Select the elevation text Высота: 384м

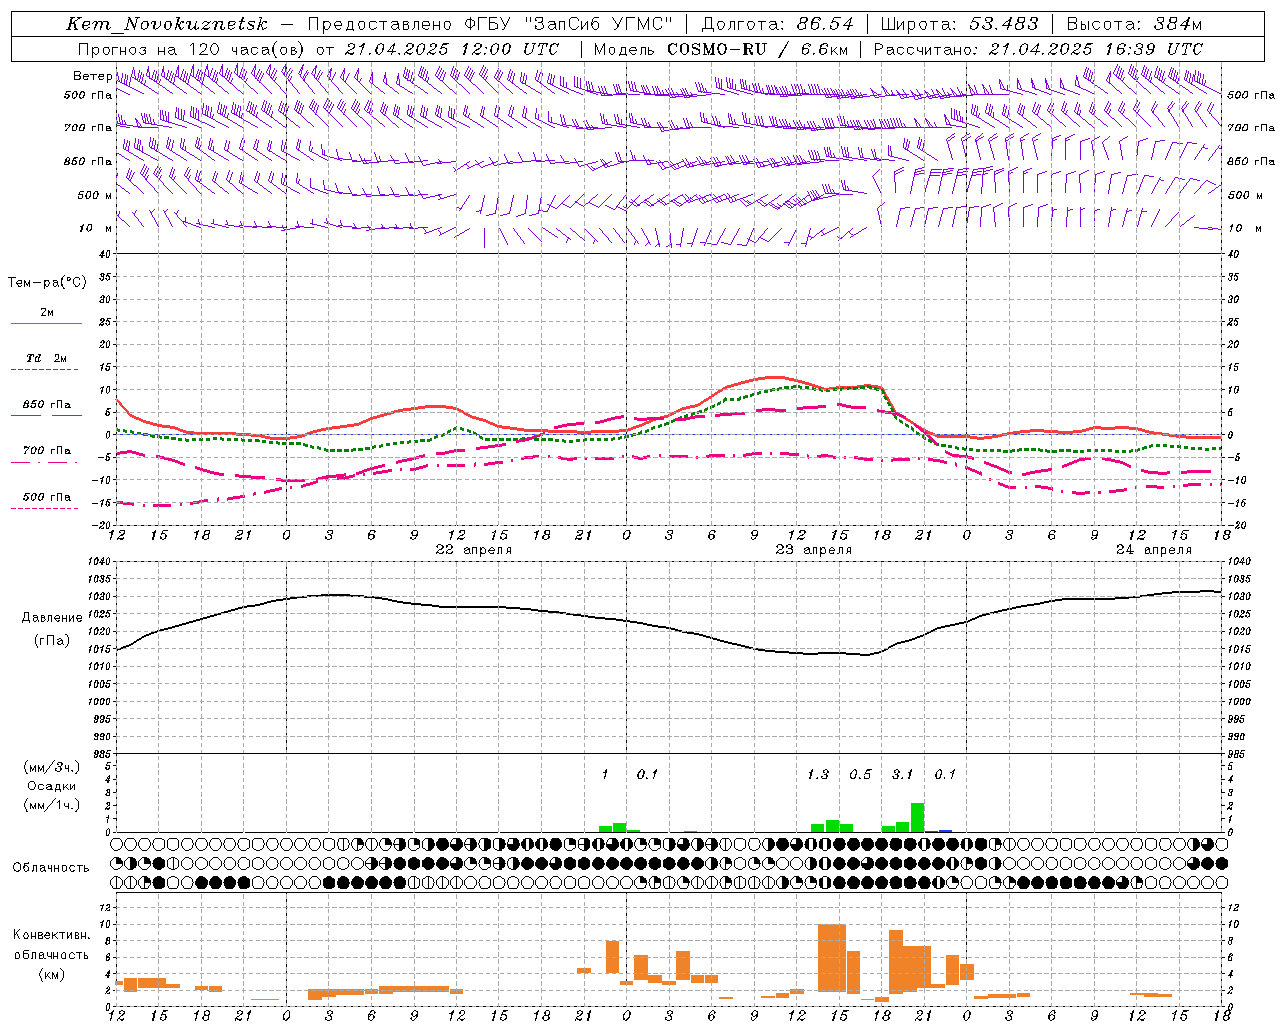coord(1134,24)
